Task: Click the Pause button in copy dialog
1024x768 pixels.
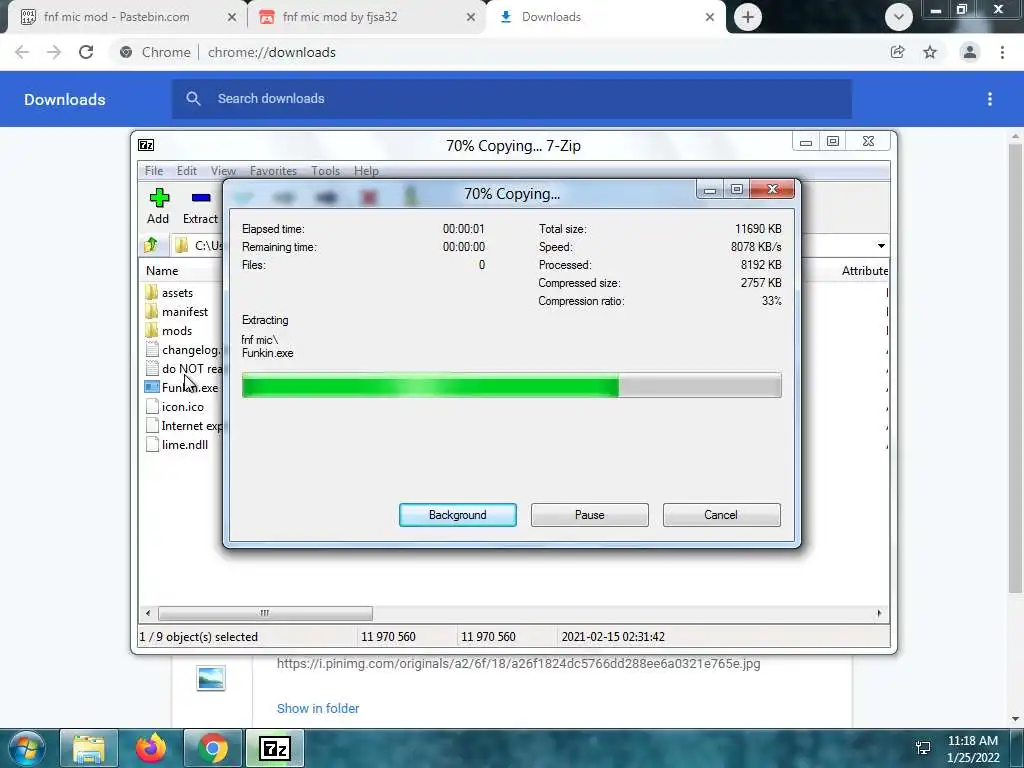Action: tap(590, 515)
